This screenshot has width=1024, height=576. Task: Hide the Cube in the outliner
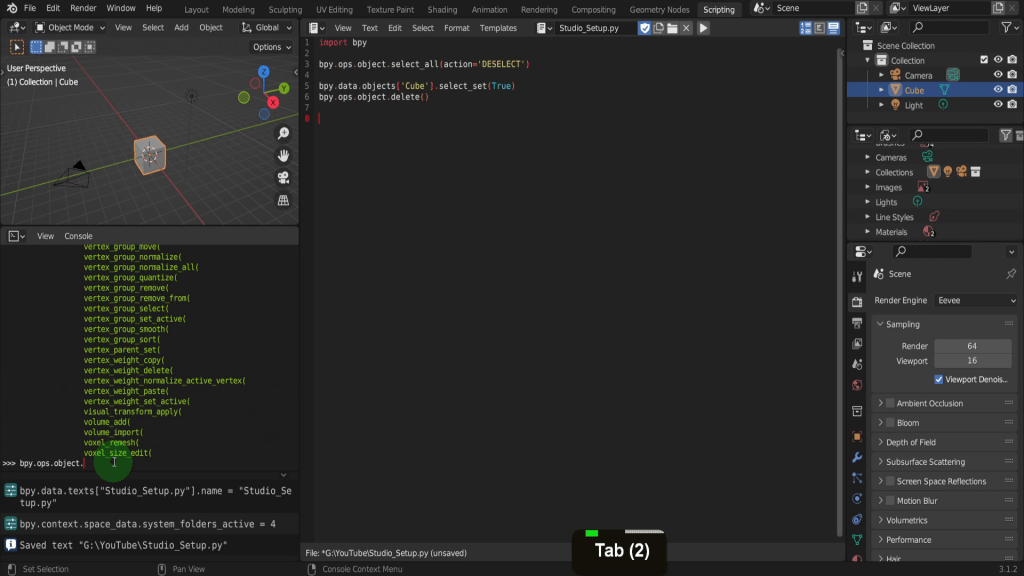998,90
